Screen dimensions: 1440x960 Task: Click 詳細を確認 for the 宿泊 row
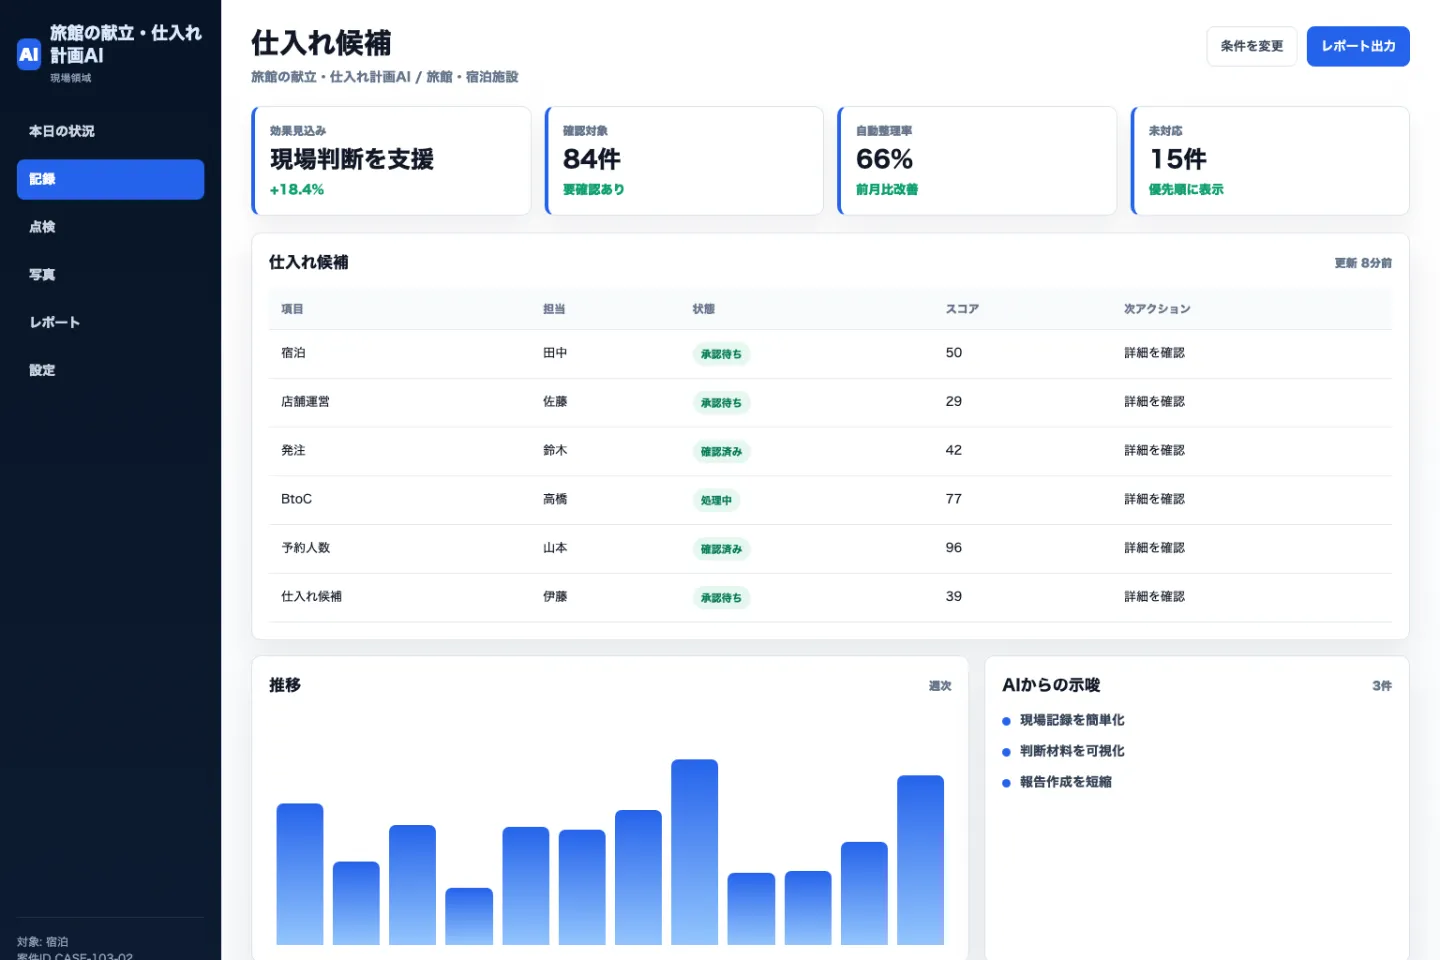pos(1154,353)
